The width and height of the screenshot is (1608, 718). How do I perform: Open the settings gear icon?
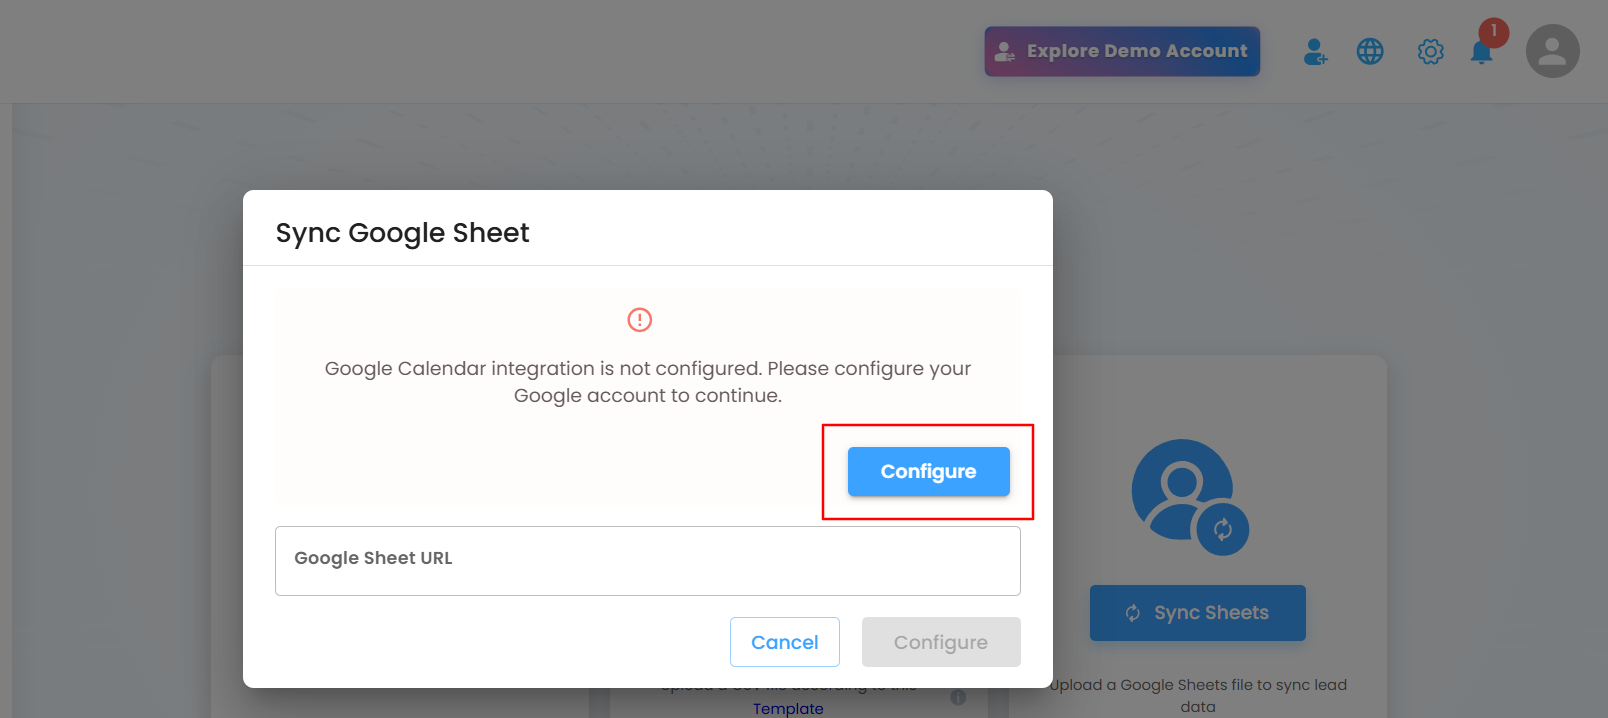1431,51
